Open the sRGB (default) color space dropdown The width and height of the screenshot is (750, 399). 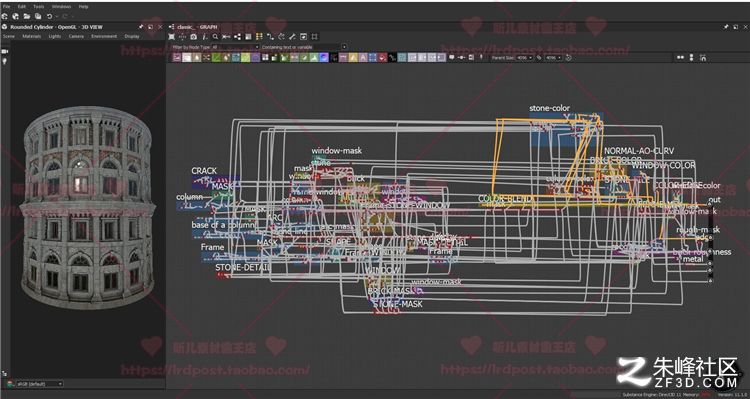(39, 384)
